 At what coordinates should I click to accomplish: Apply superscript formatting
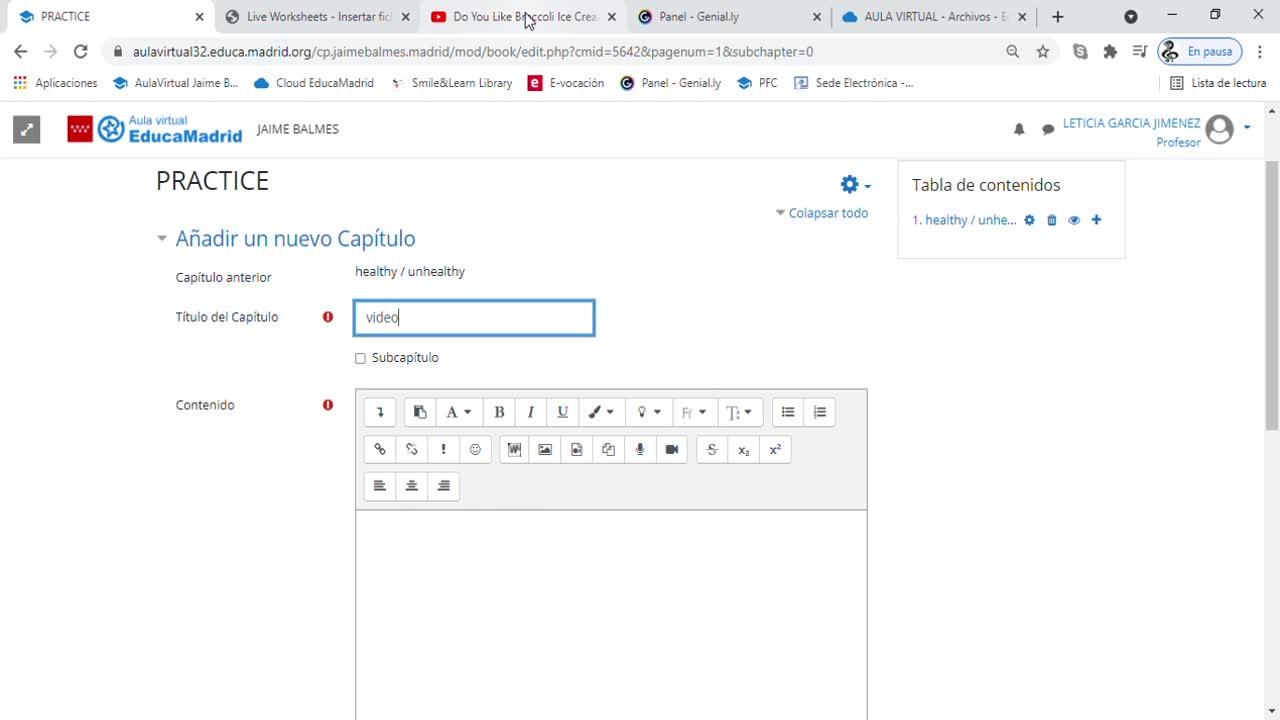point(775,449)
